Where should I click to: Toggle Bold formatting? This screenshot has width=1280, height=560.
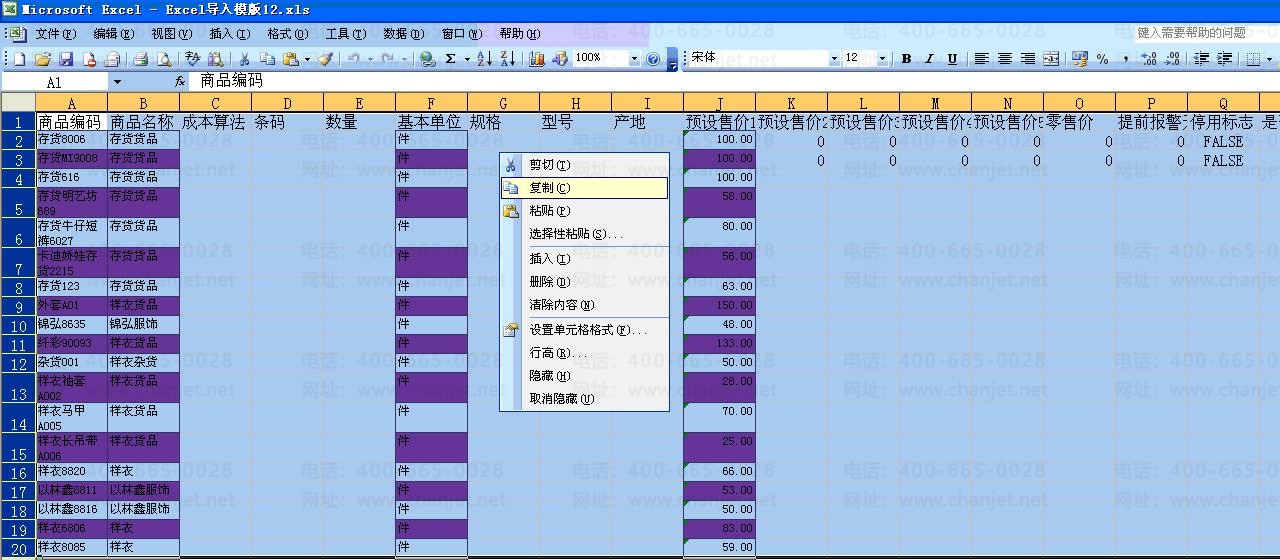906,59
